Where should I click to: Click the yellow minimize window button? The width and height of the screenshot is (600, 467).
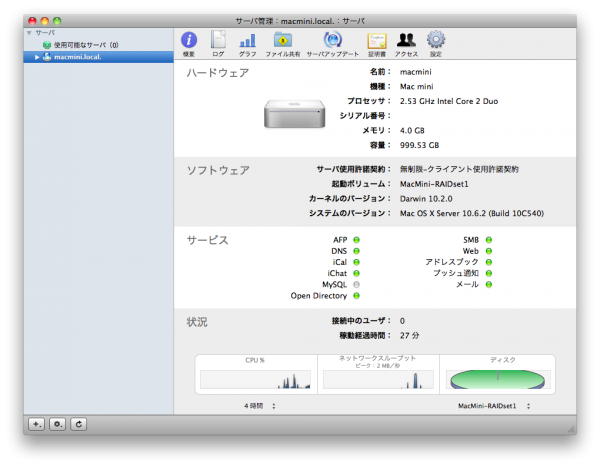click(x=45, y=21)
